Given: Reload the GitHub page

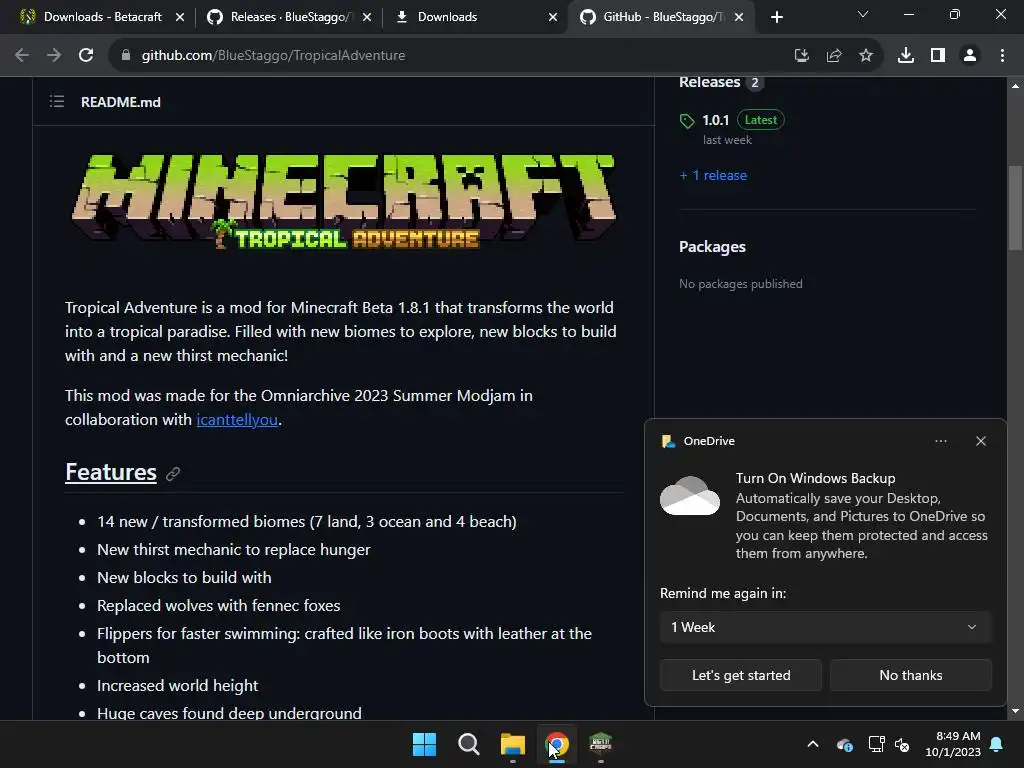Looking at the screenshot, I should [86, 56].
